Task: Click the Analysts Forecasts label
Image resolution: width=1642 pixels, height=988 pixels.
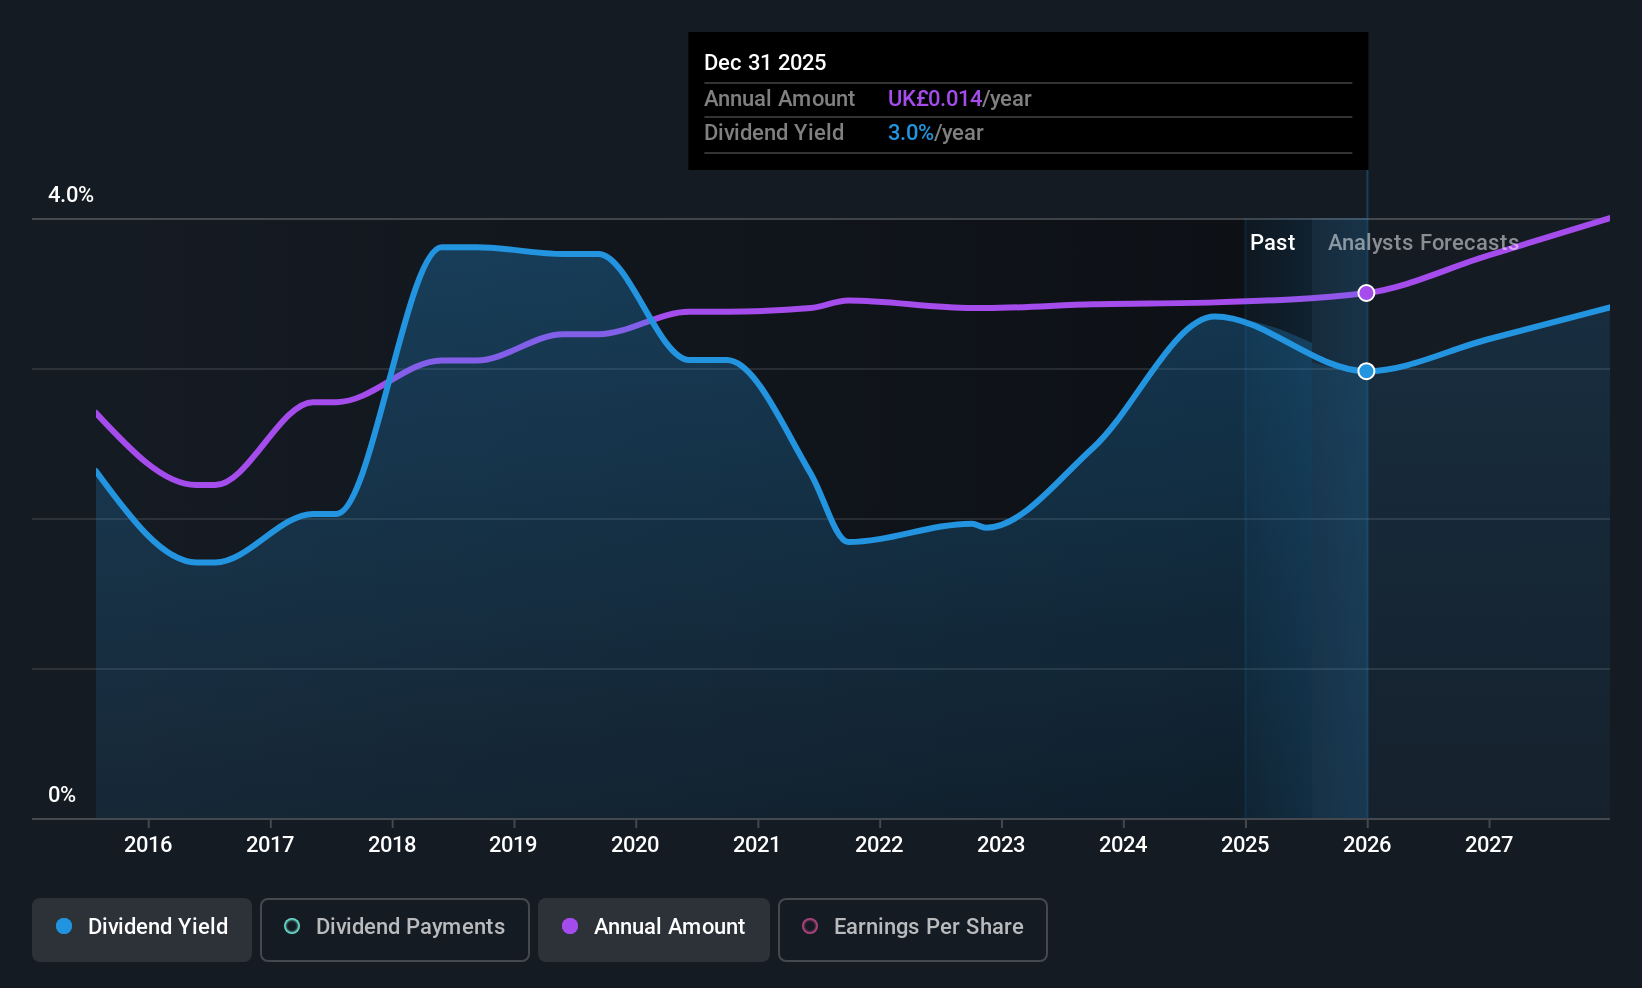Action: [1423, 243]
